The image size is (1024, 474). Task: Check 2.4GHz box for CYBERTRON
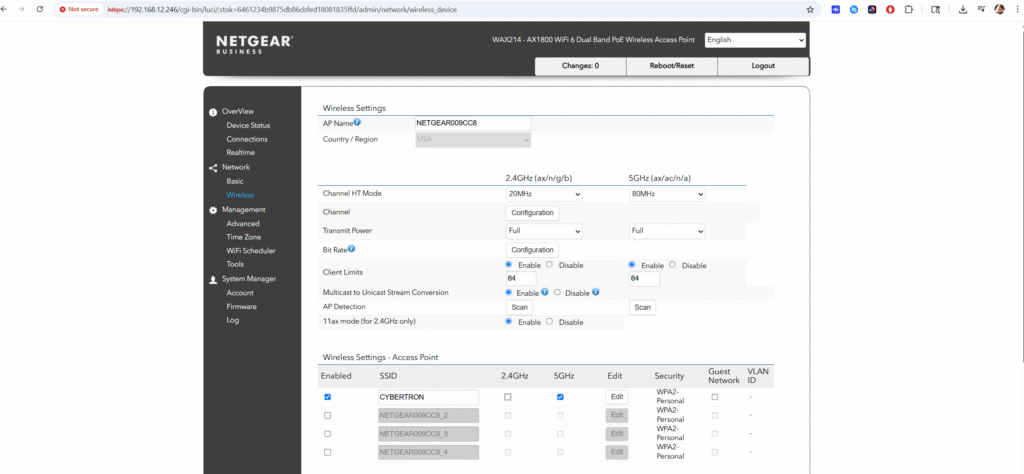click(507, 397)
